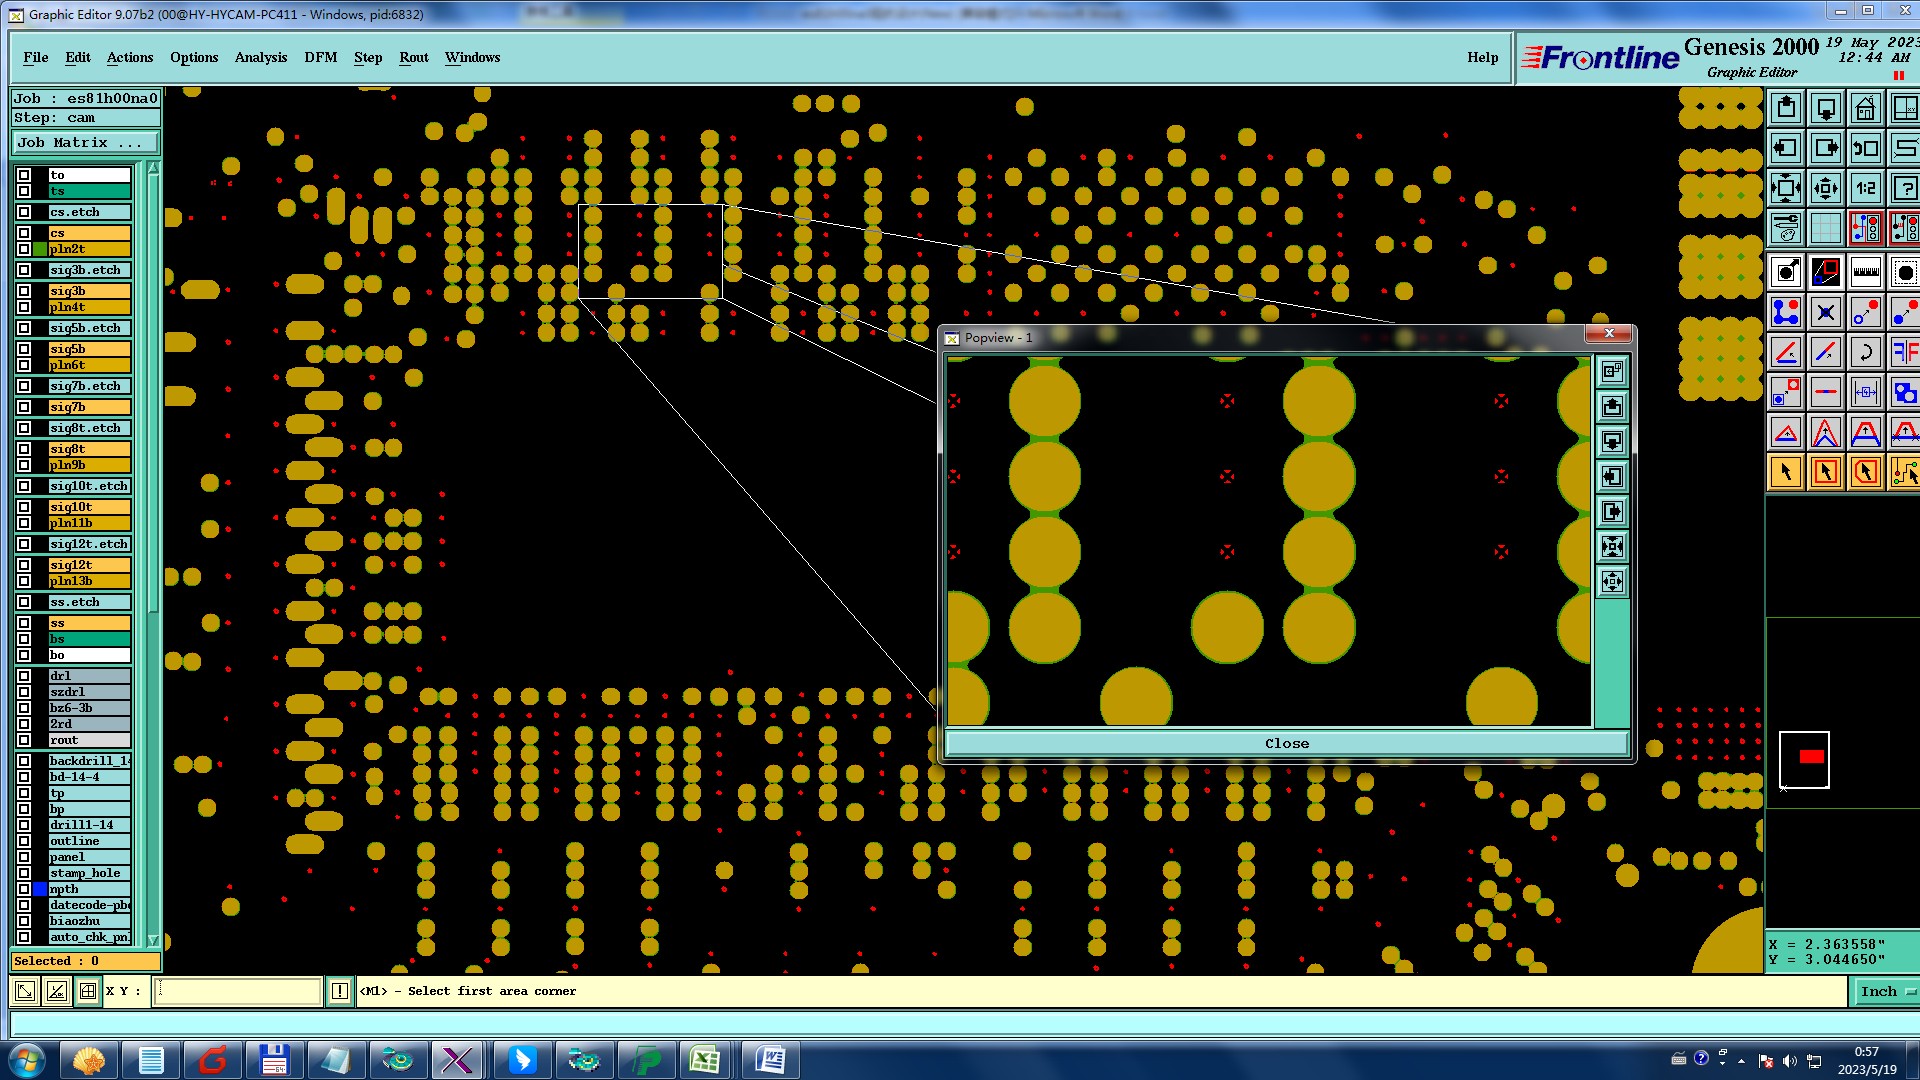Close the Popview window via Close button
Viewport: 1920px width, 1080px height.
(1286, 743)
